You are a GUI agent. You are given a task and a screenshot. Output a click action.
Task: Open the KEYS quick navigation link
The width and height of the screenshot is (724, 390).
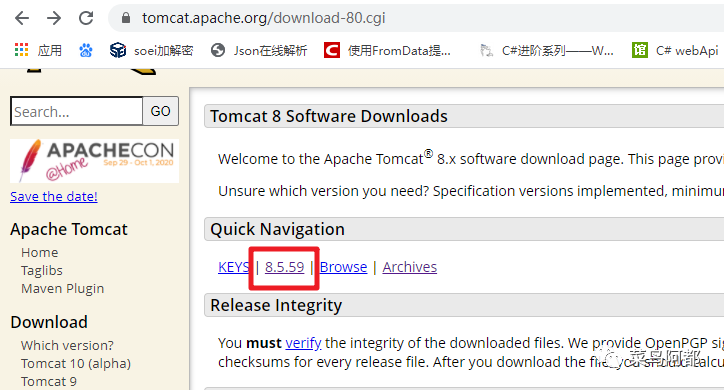click(x=234, y=267)
